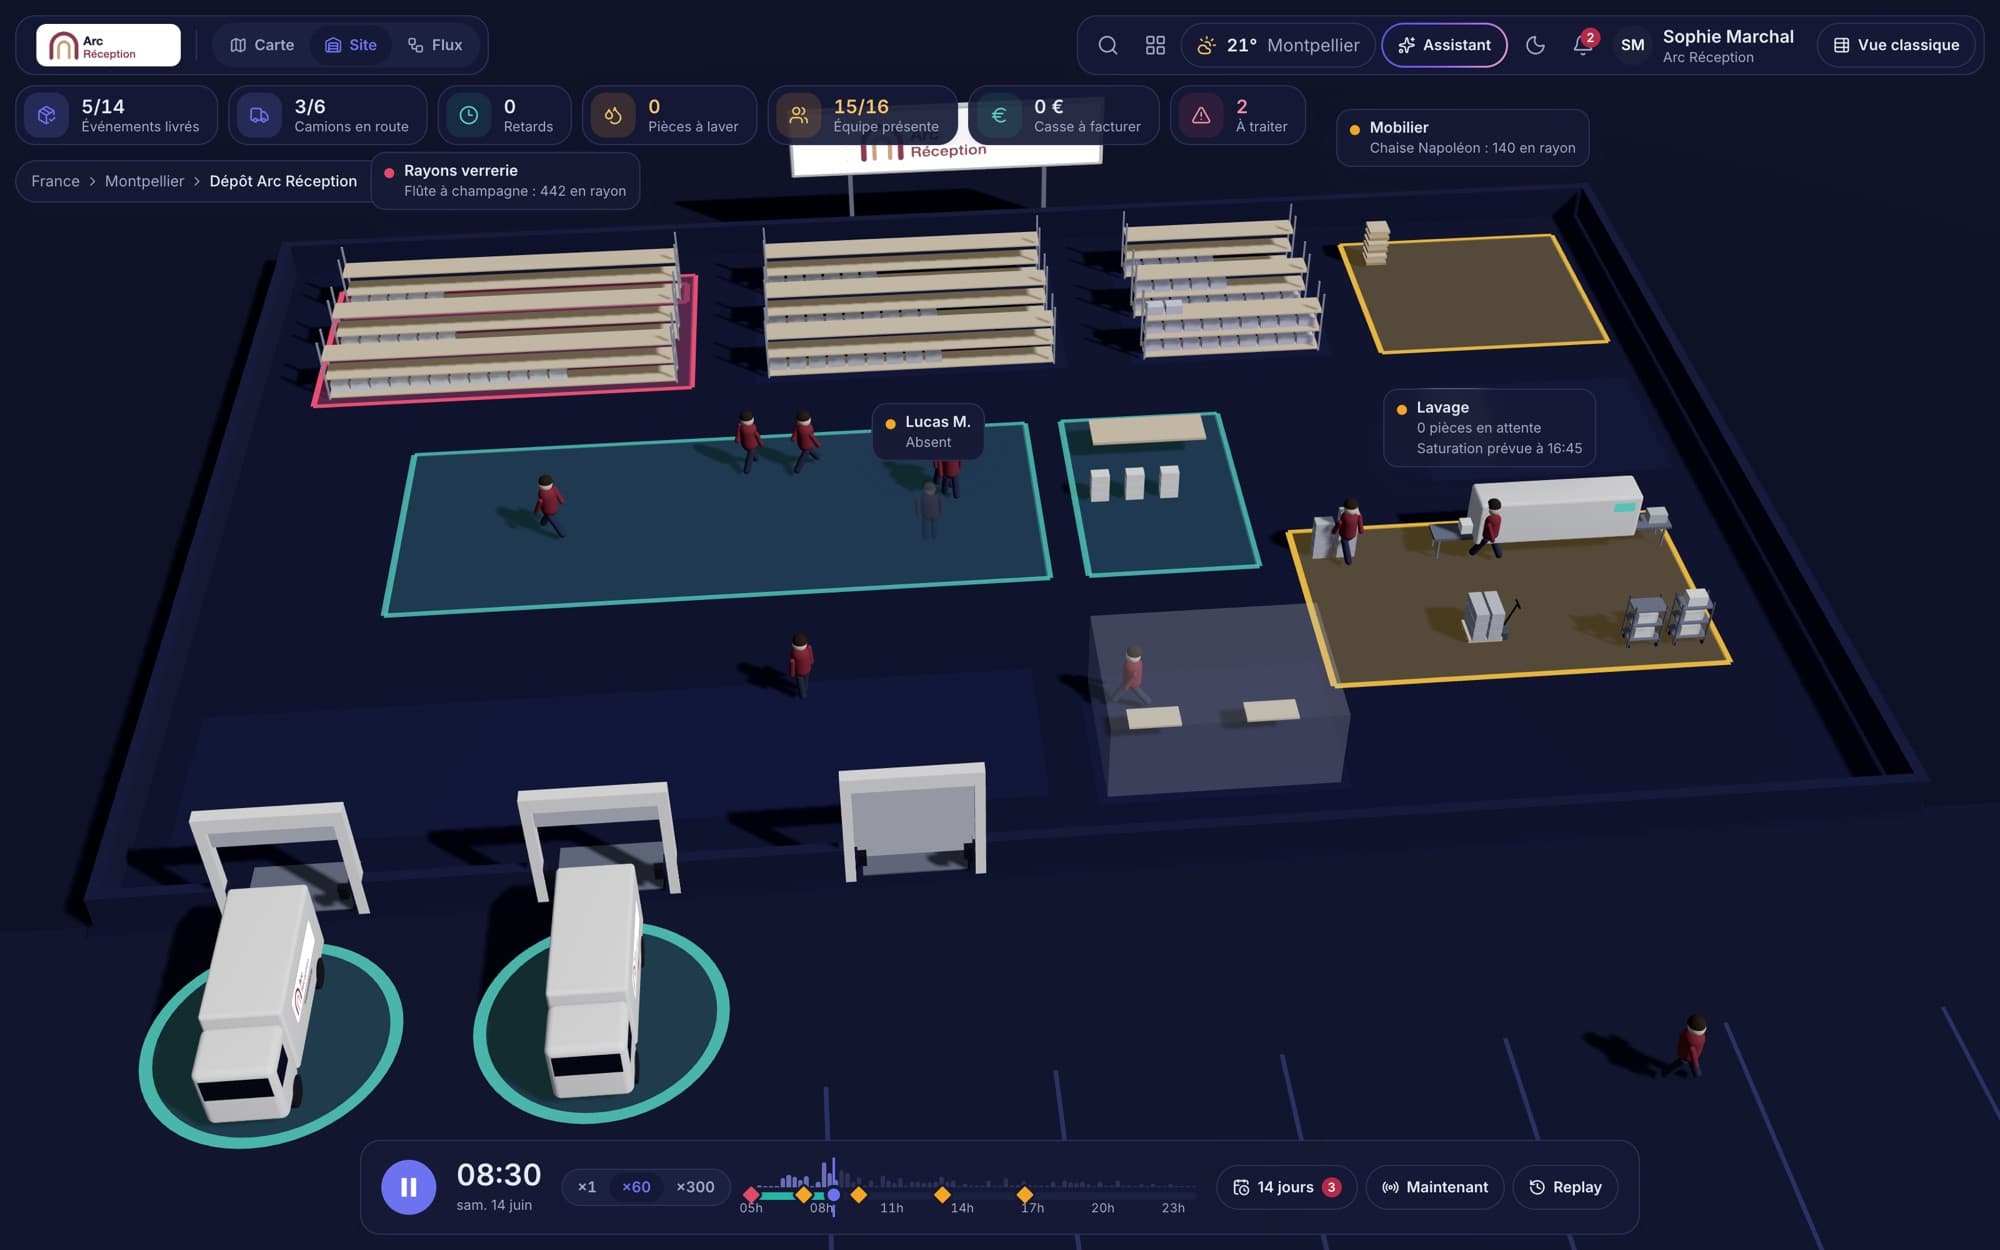Open the search magnifier icon
Image resolution: width=2000 pixels, height=1250 pixels.
click(1107, 45)
